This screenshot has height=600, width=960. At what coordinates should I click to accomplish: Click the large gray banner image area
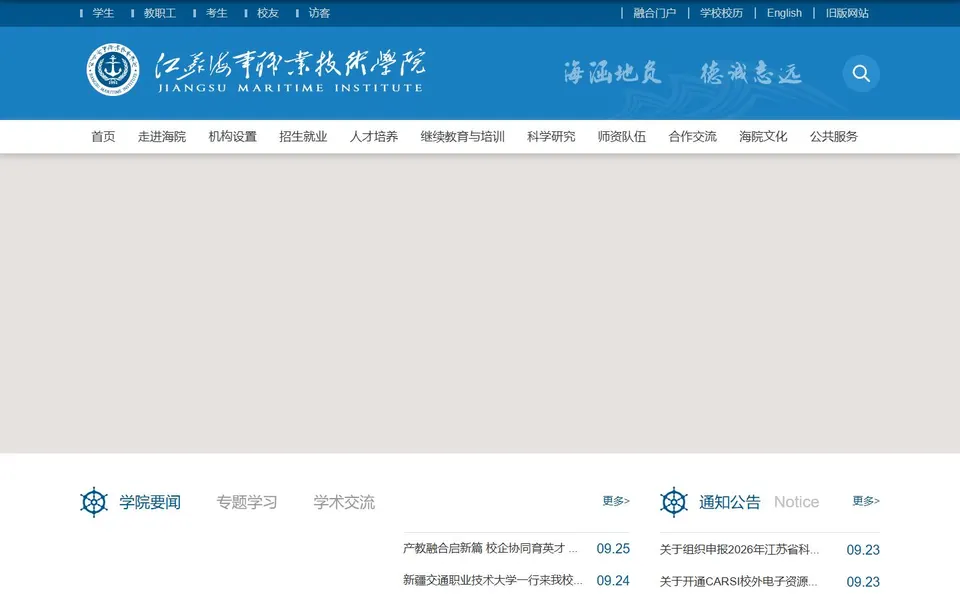click(x=480, y=304)
